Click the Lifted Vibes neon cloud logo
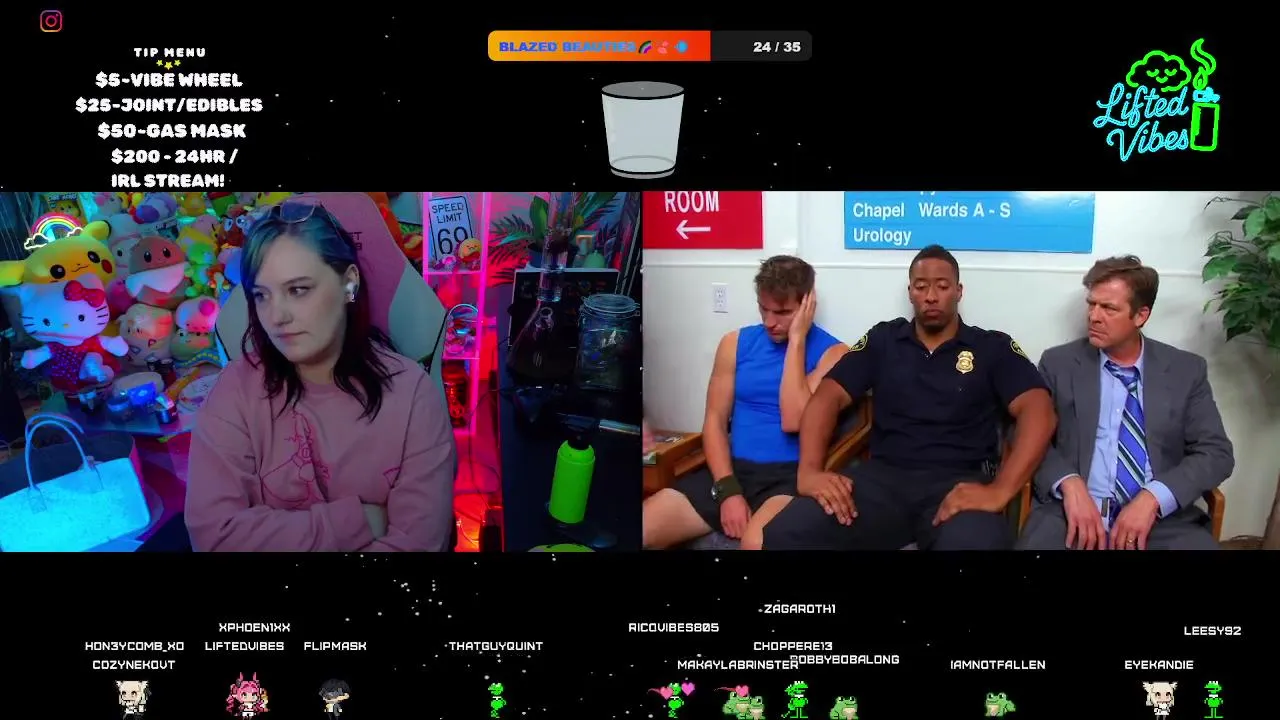The height and width of the screenshot is (720, 1280). point(1157,100)
